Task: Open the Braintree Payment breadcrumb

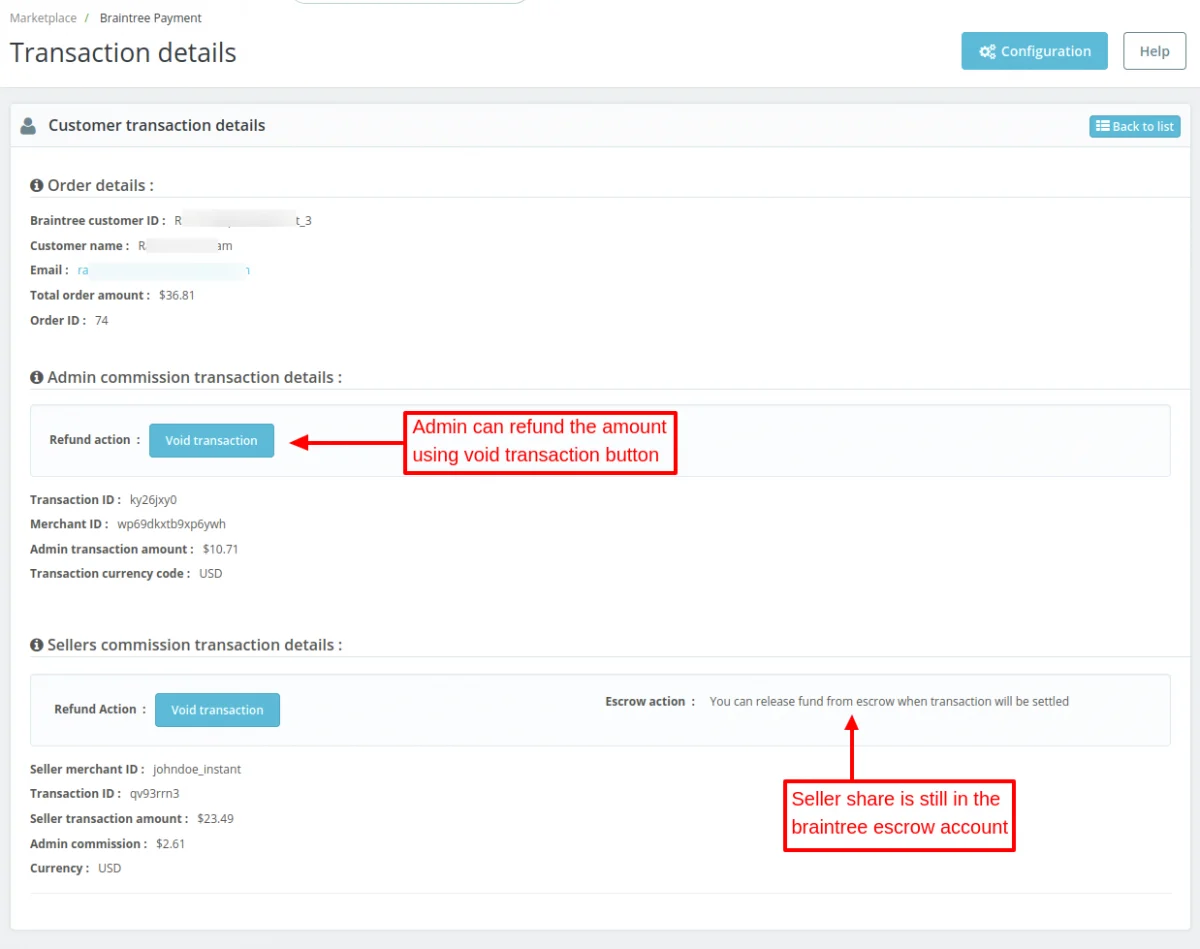Action: 151,18
